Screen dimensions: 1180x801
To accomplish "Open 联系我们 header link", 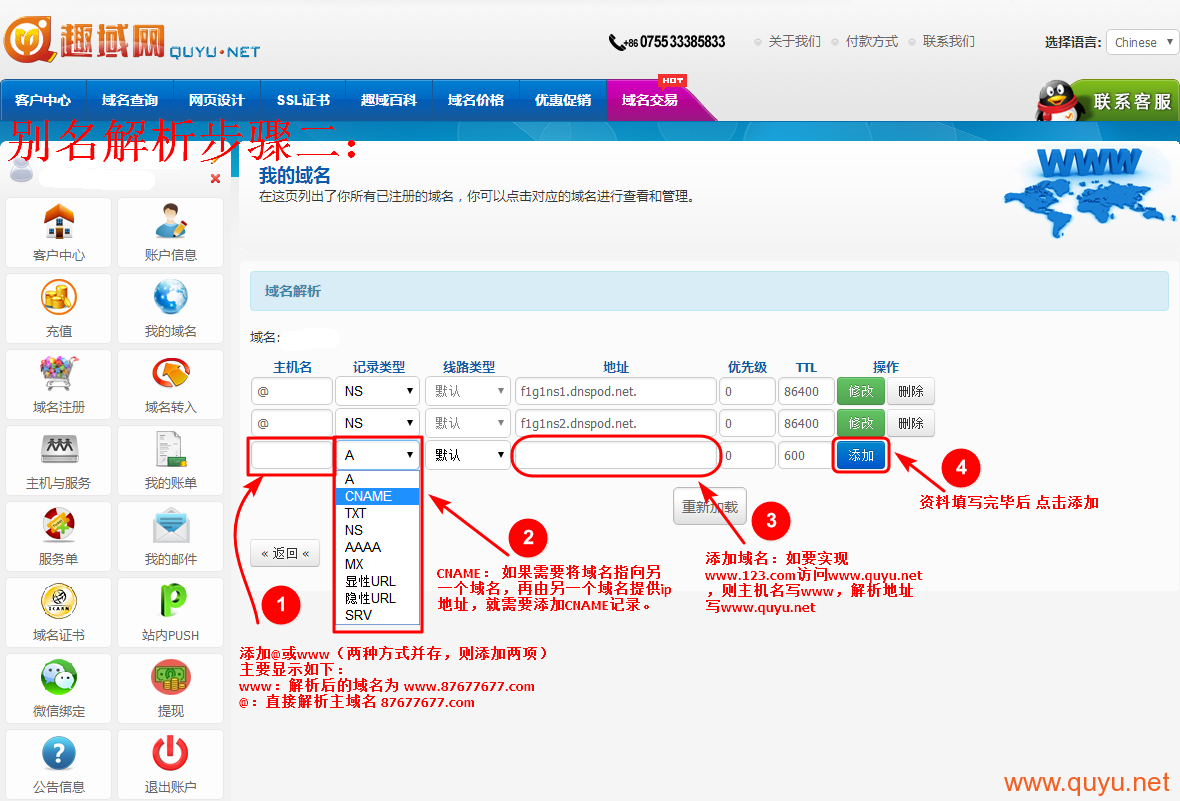I will coord(949,41).
